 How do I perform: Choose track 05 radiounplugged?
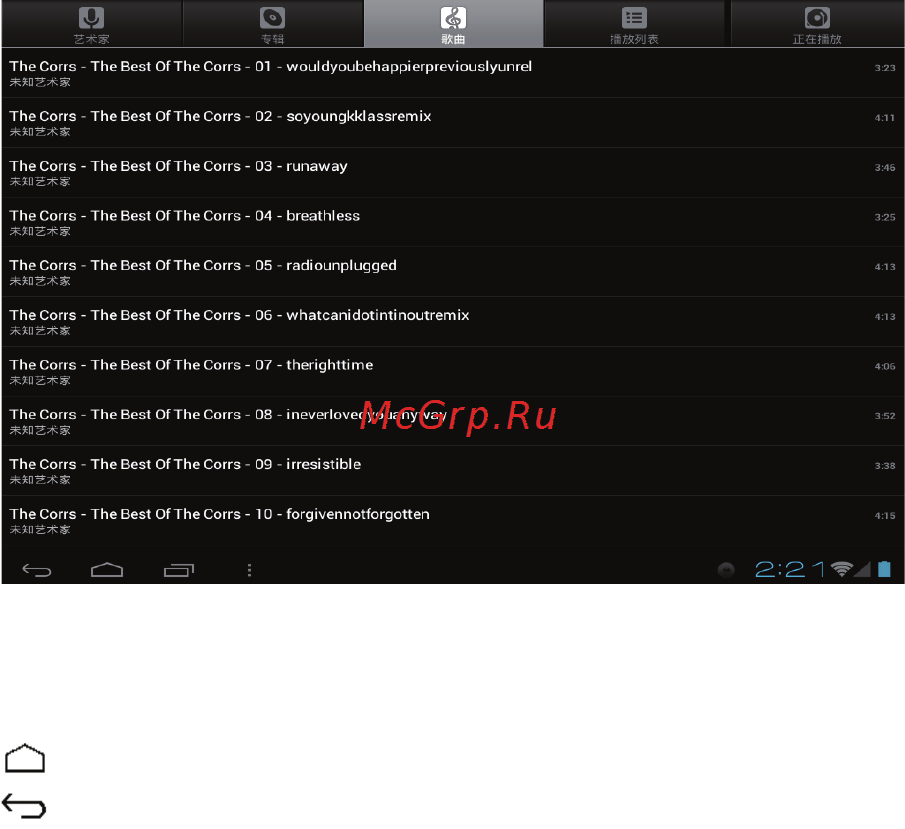click(452, 271)
